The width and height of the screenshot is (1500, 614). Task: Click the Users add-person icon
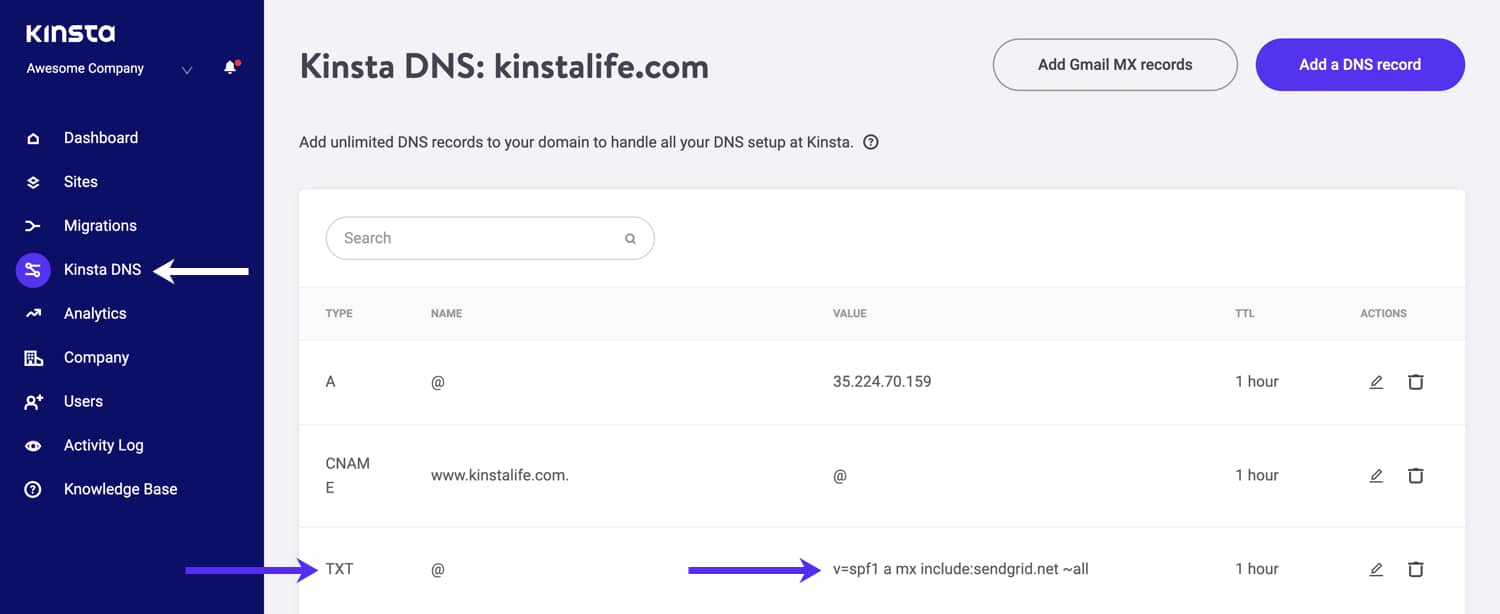click(x=33, y=402)
